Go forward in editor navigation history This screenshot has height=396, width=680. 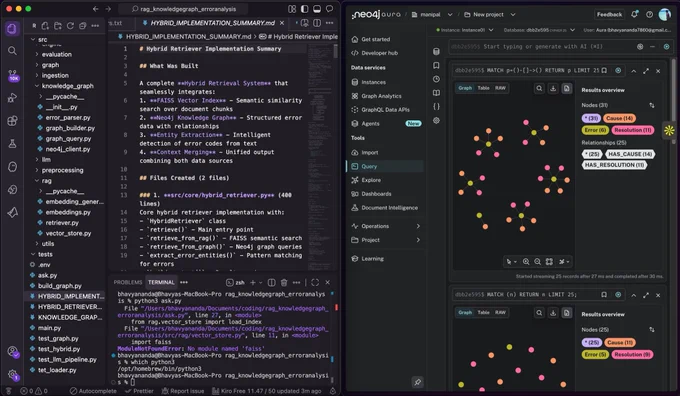pyautogui.click(x=108, y=9)
